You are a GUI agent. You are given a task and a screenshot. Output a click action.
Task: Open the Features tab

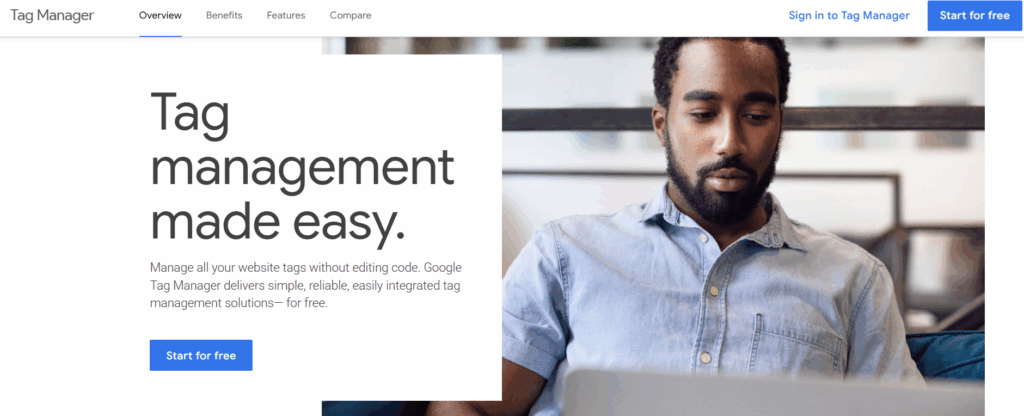285,16
